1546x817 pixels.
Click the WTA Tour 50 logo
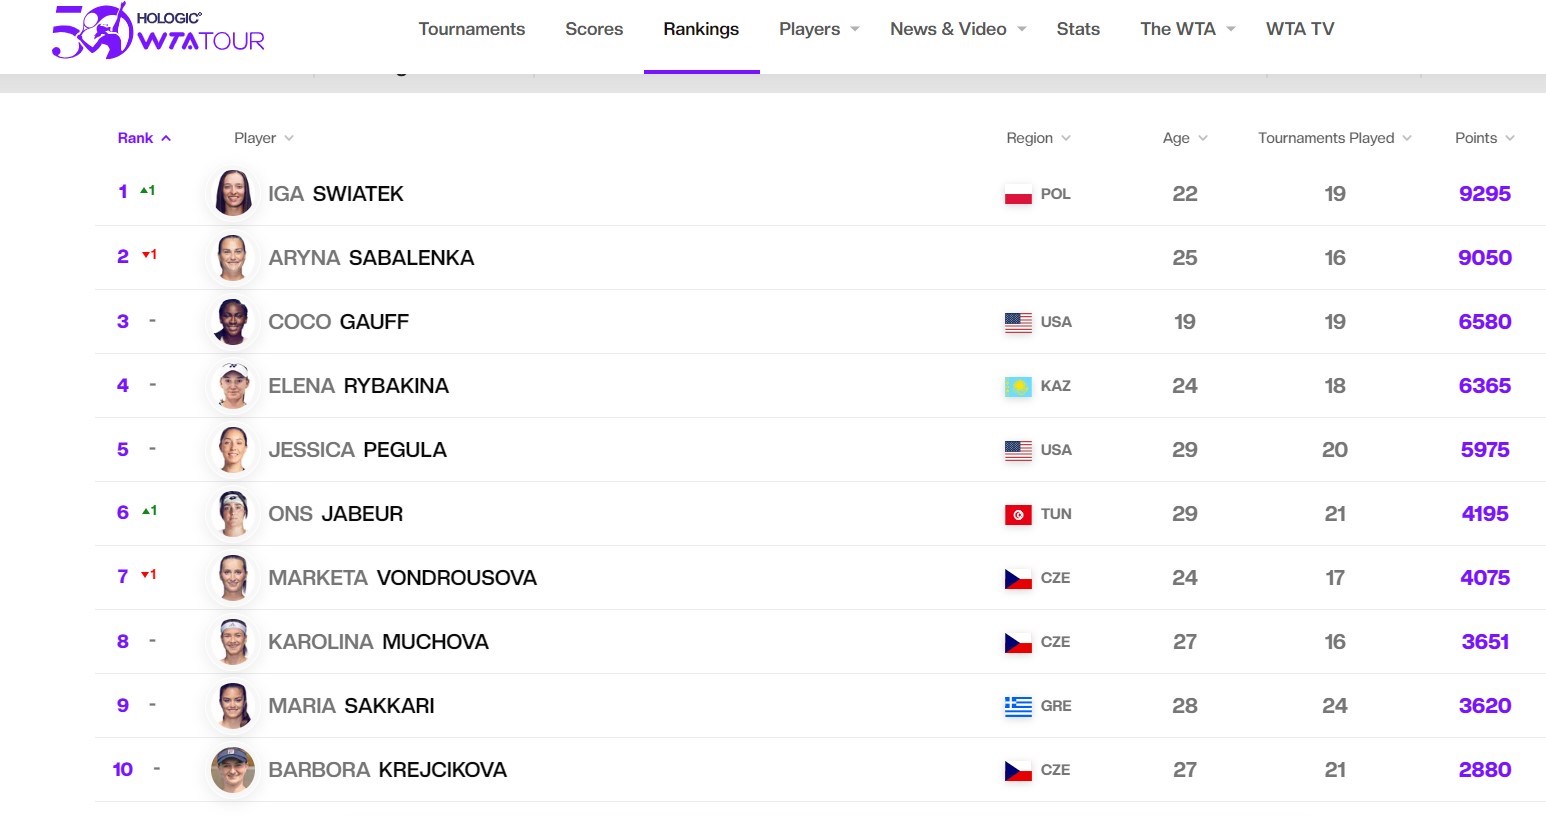click(x=158, y=30)
